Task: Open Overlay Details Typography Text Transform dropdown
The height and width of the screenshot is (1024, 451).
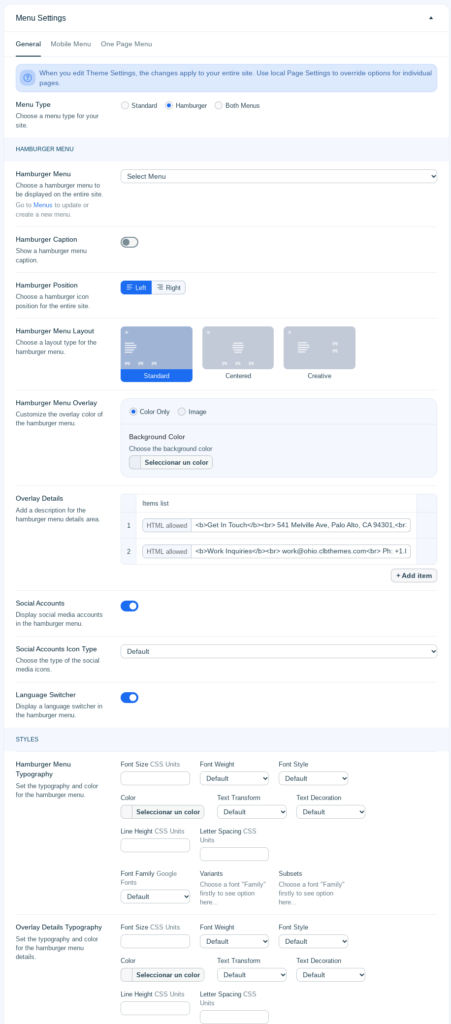Action: [252, 975]
